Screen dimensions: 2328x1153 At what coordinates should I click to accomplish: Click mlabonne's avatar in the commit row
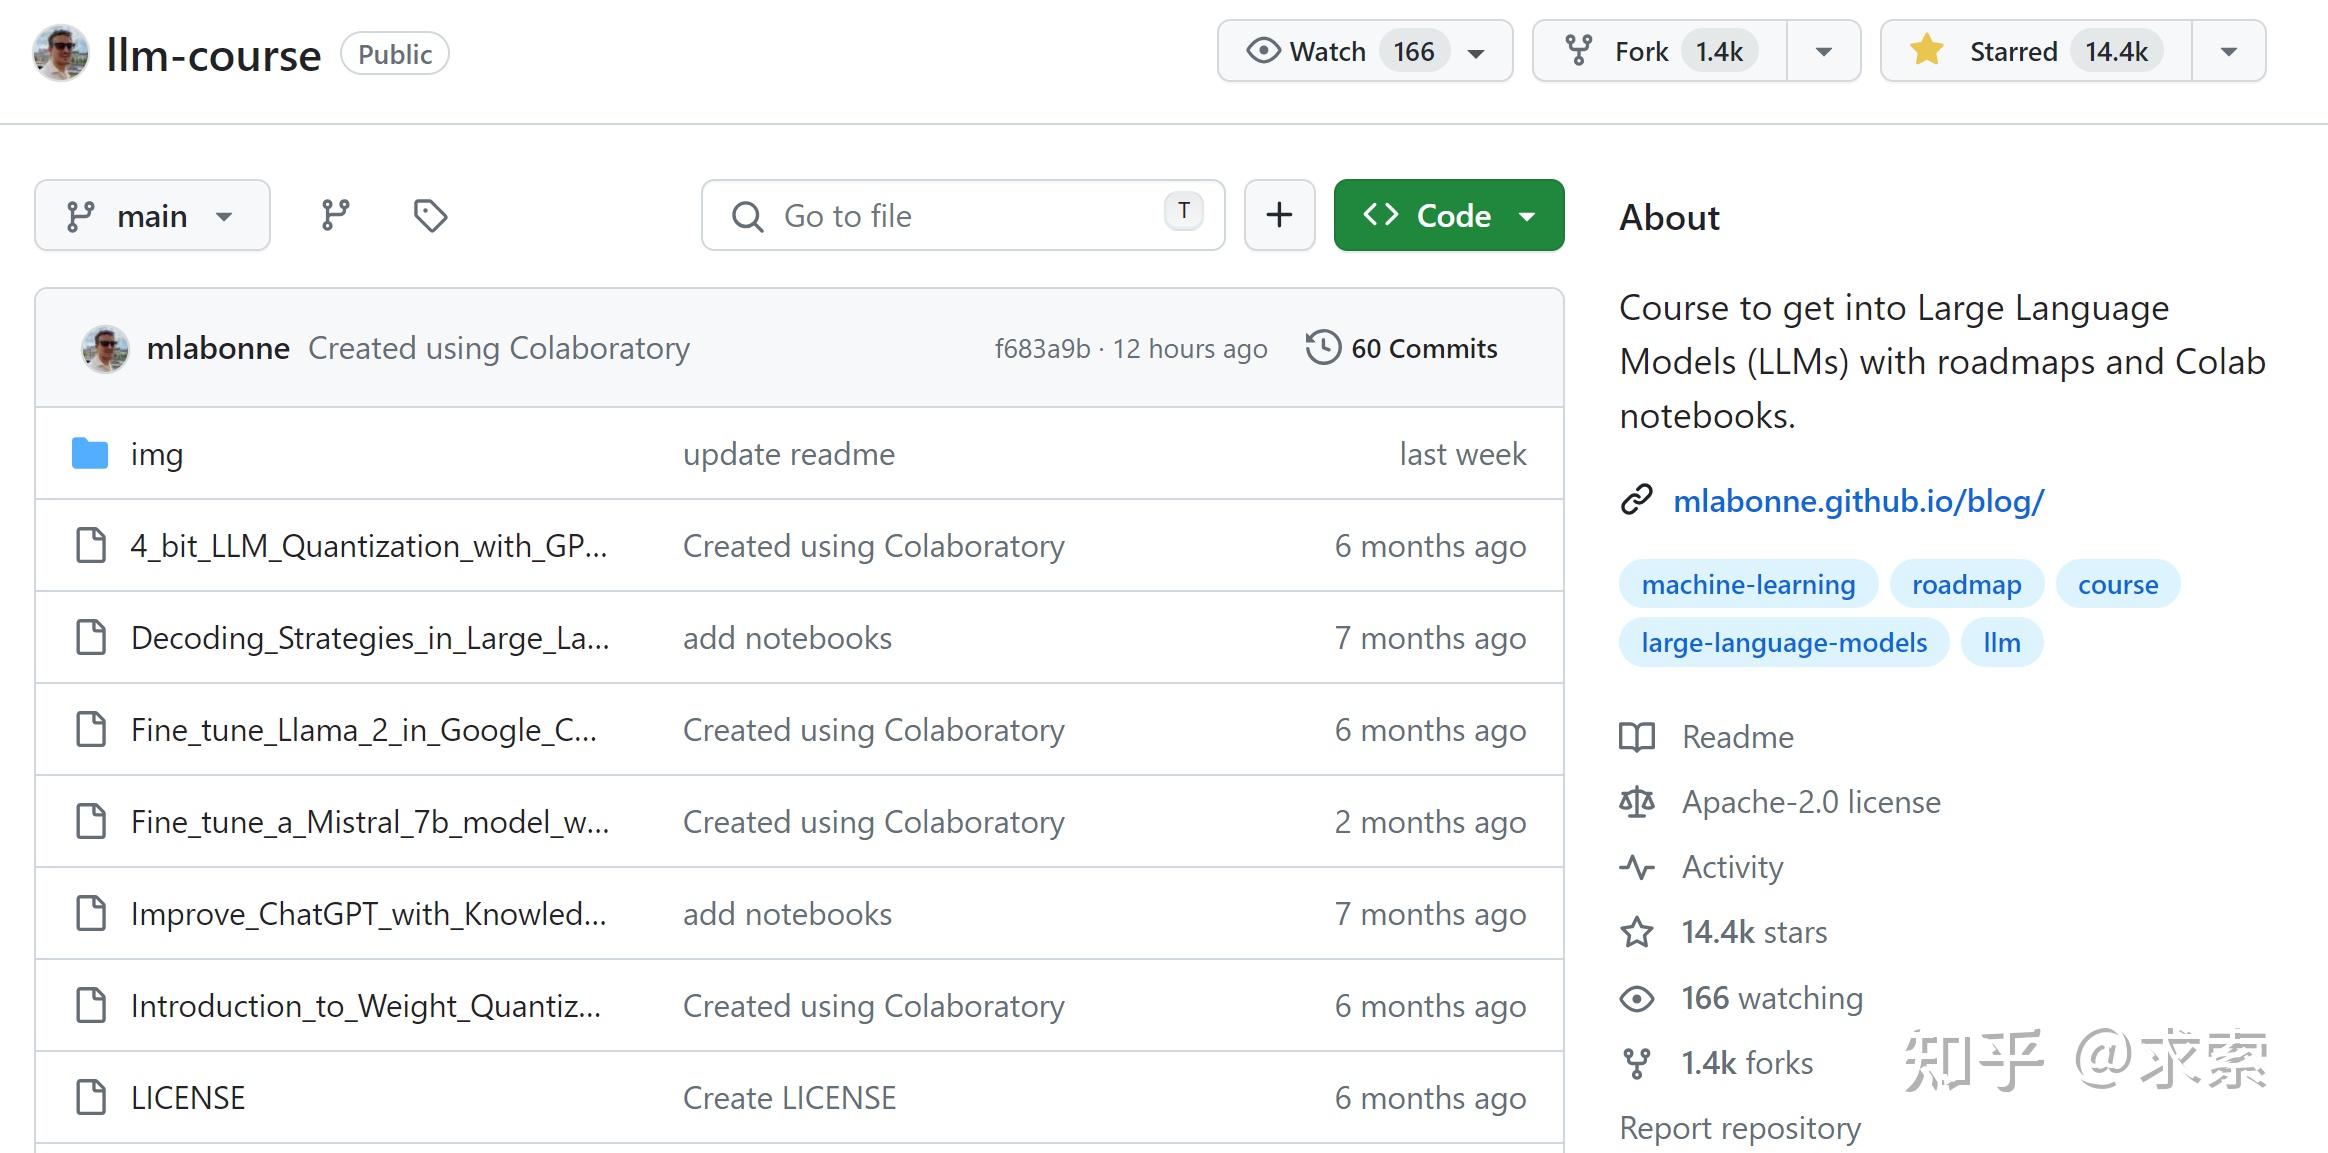(105, 349)
